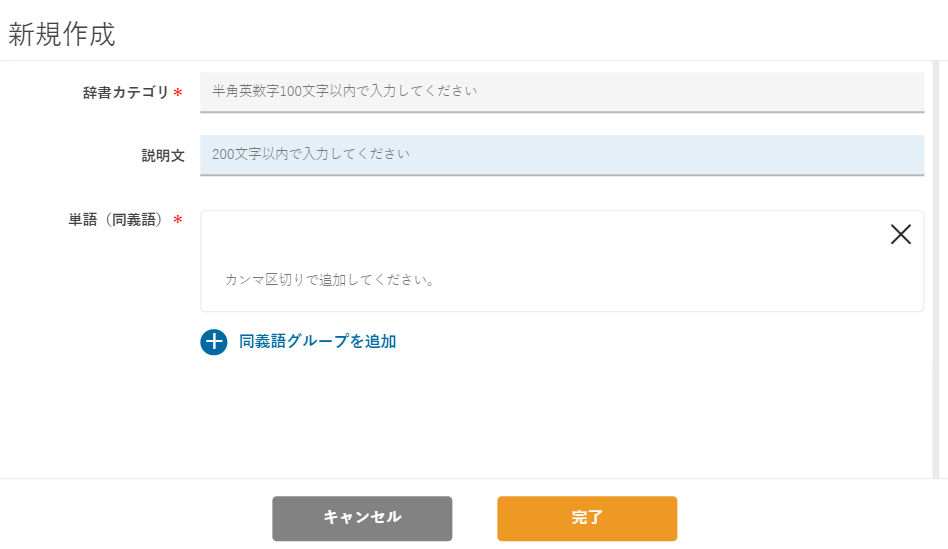Viewport: 948px width, 549px height.
Task: Click the blue plus circle icon
Action: (x=213, y=342)
